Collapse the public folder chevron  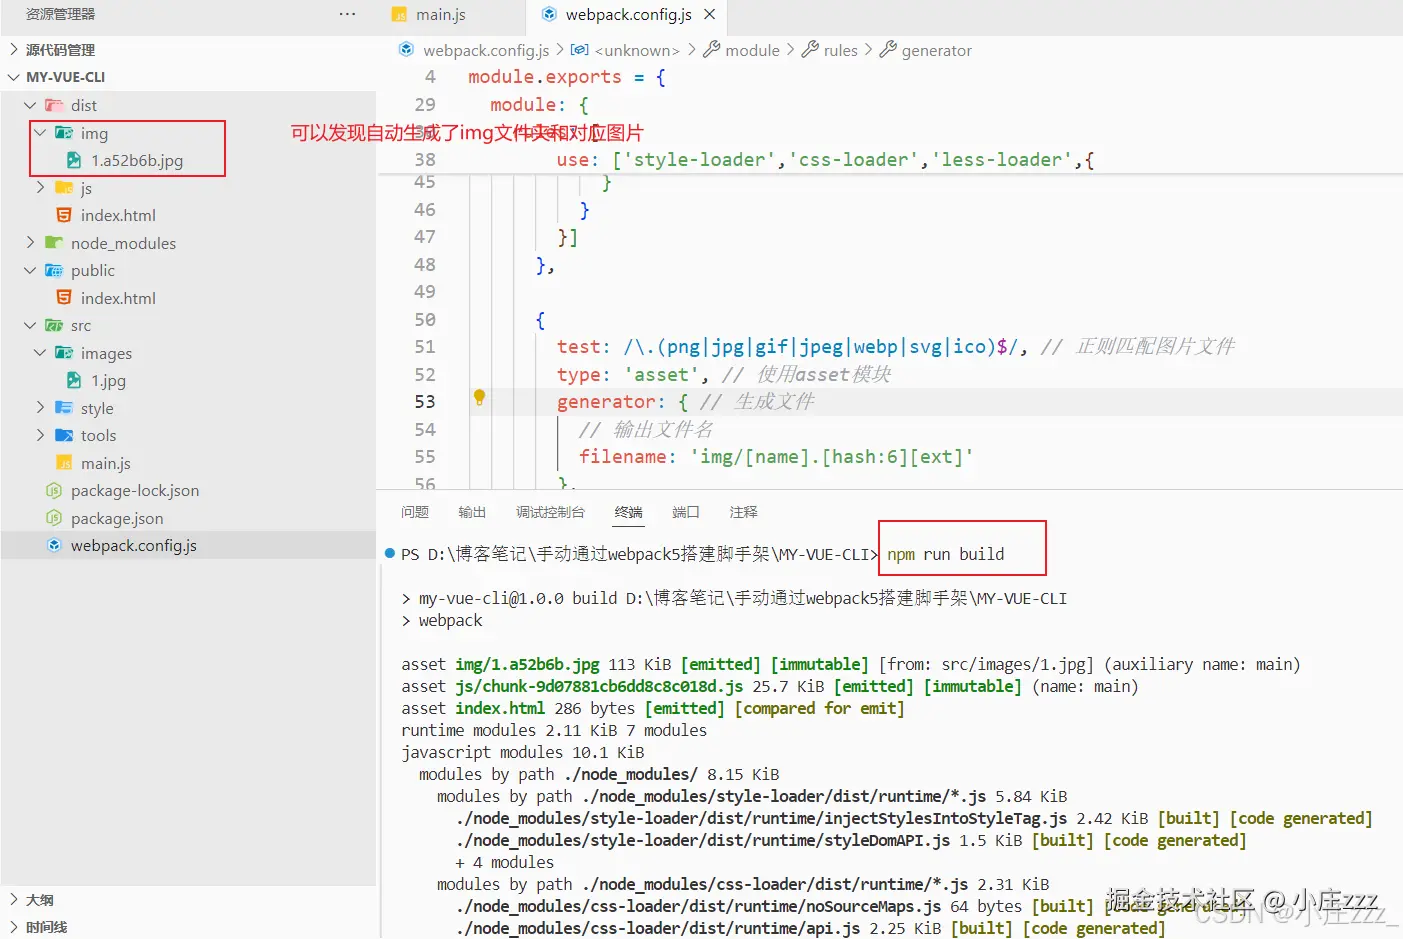30,270
